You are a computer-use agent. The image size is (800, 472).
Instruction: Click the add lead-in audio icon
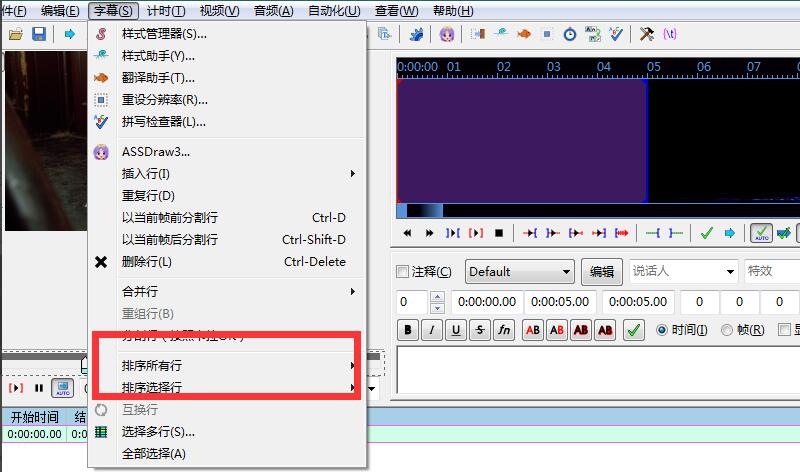(x=653, y=233)
